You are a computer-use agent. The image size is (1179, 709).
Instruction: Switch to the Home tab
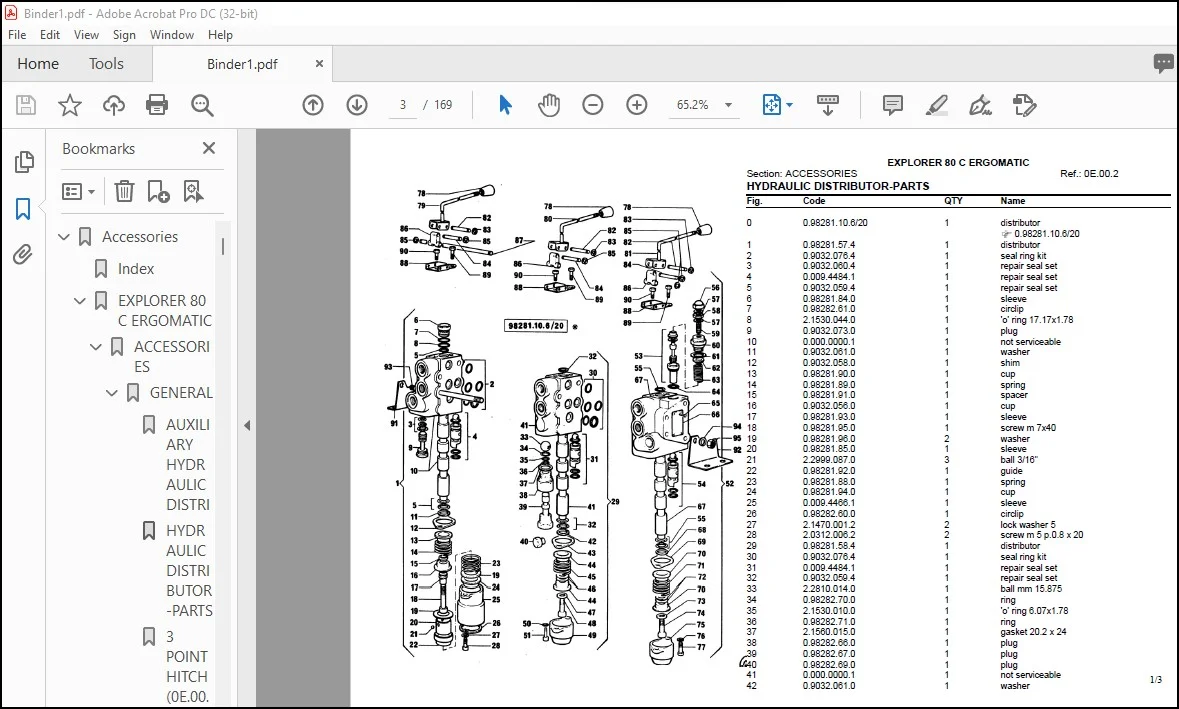pyautogui.click(x=38, y=64)
